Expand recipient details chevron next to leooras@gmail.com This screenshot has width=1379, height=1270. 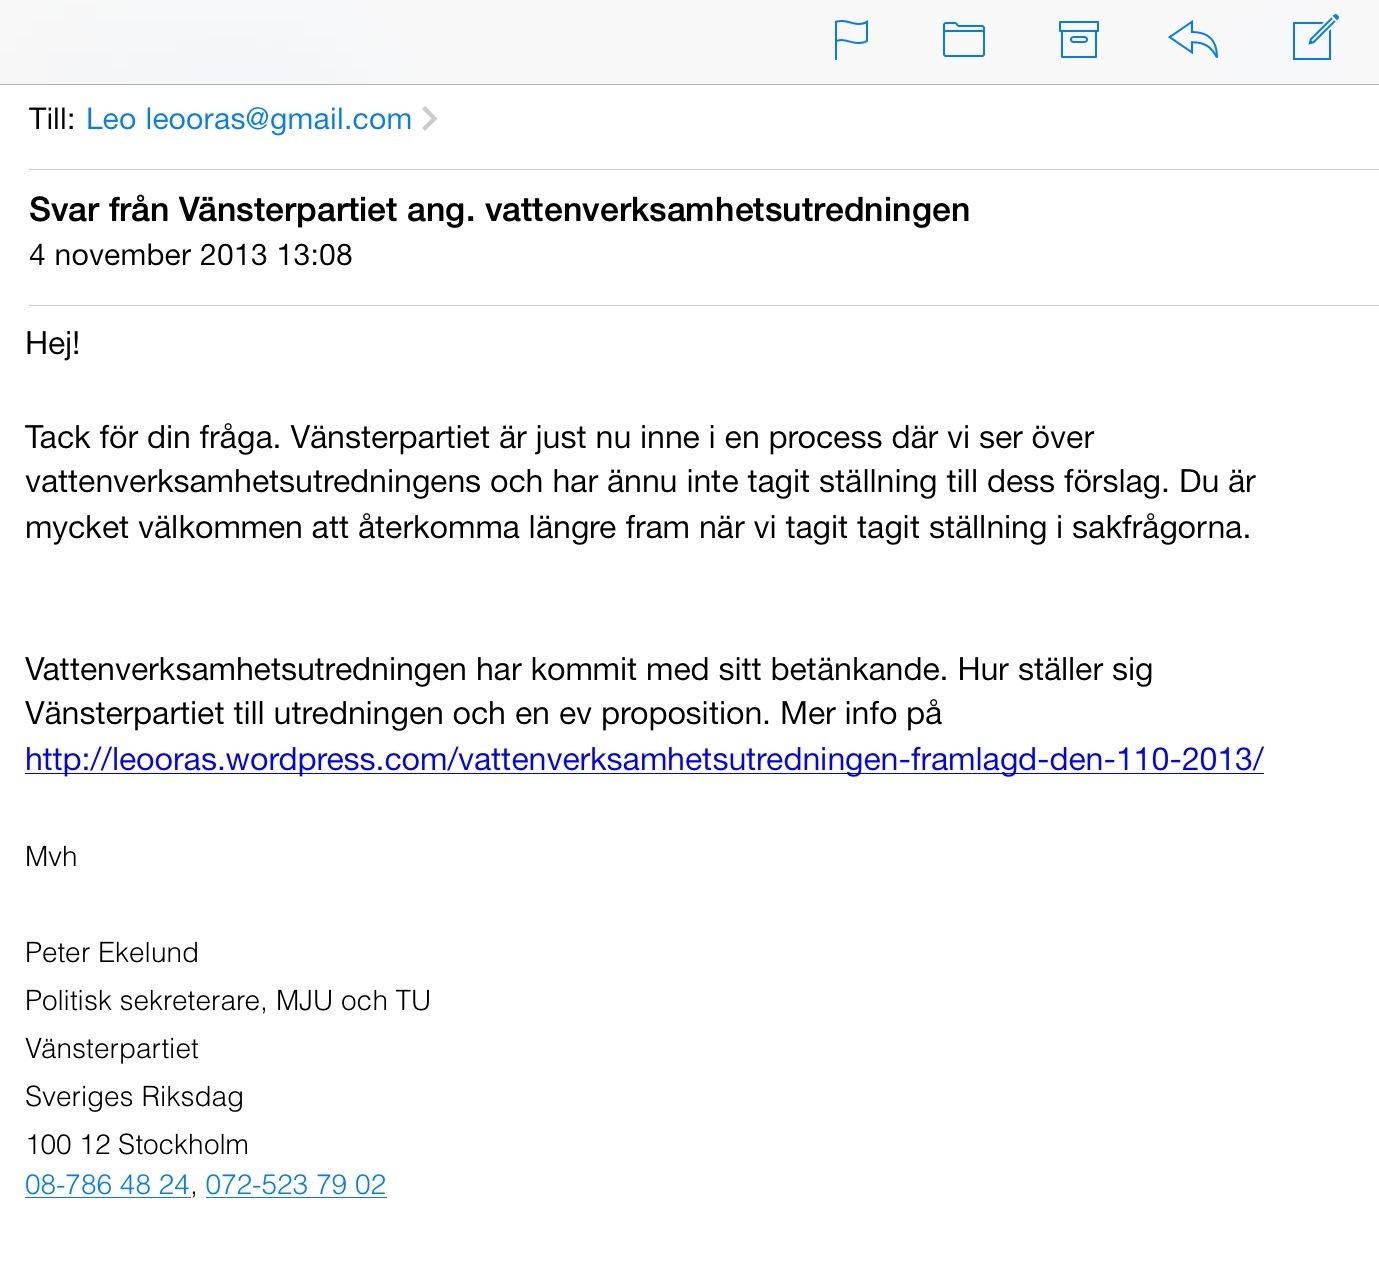click(x=429, y=119)
